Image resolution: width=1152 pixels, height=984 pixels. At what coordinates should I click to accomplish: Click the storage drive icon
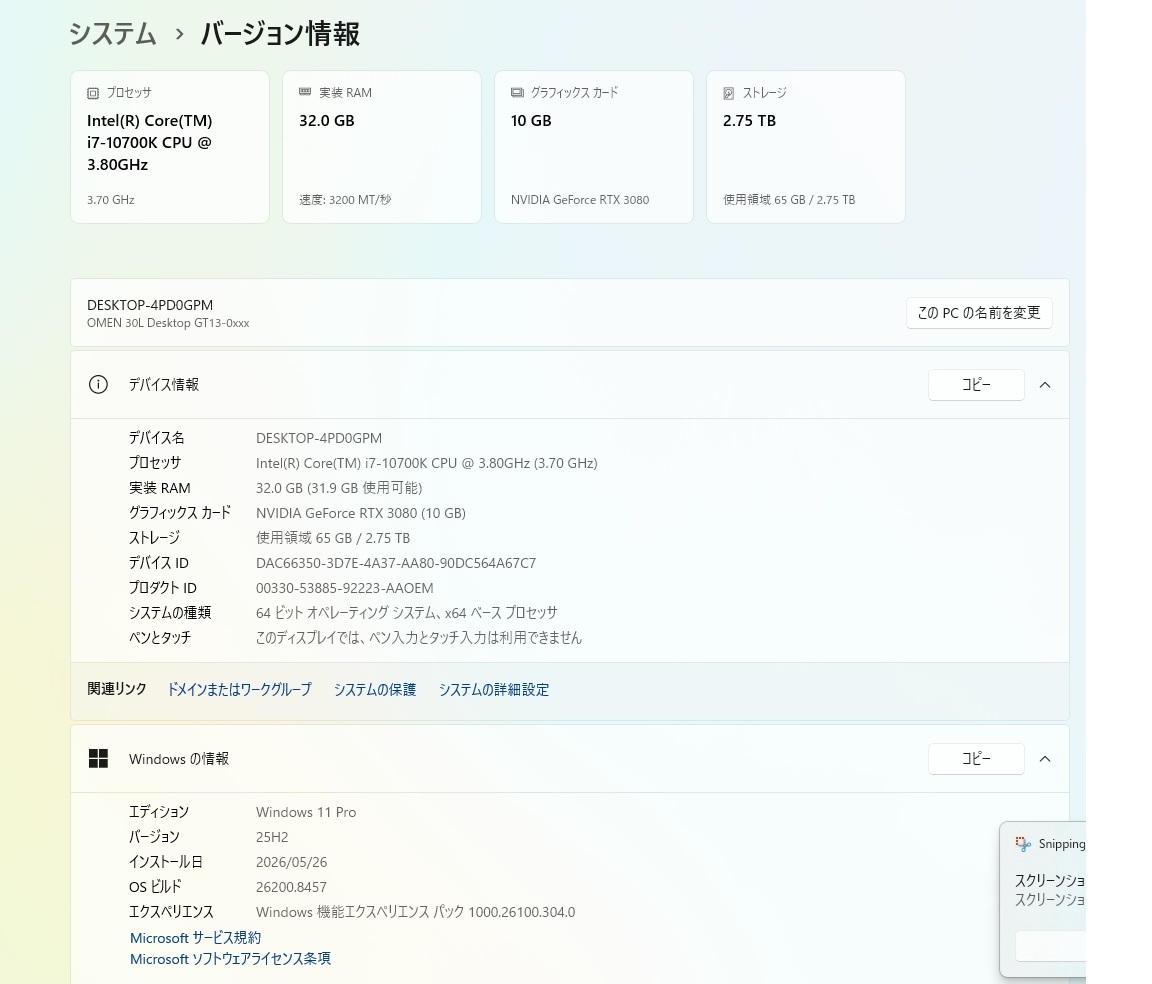click(729, 93)
